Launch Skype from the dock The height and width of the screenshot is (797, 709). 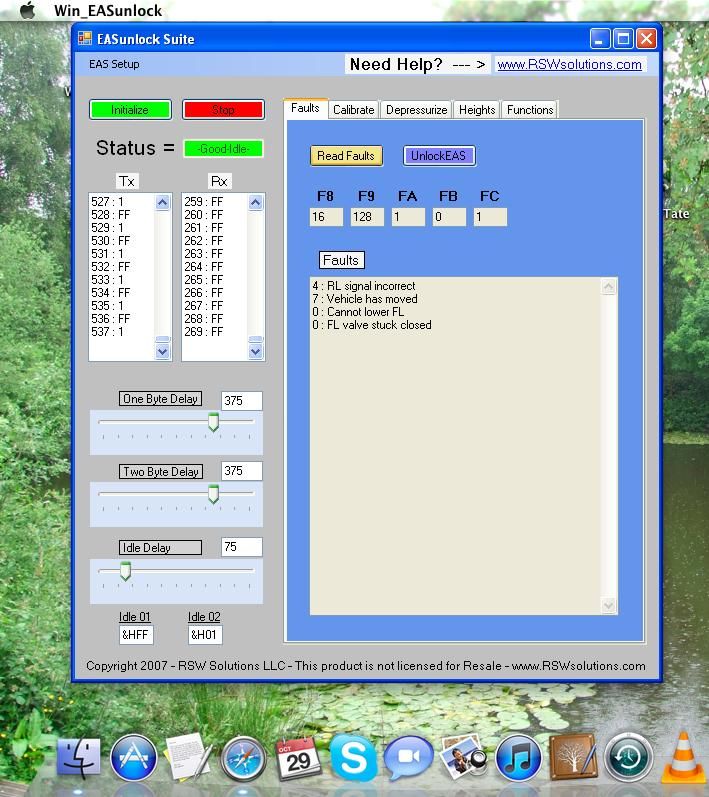pos(353,758)
